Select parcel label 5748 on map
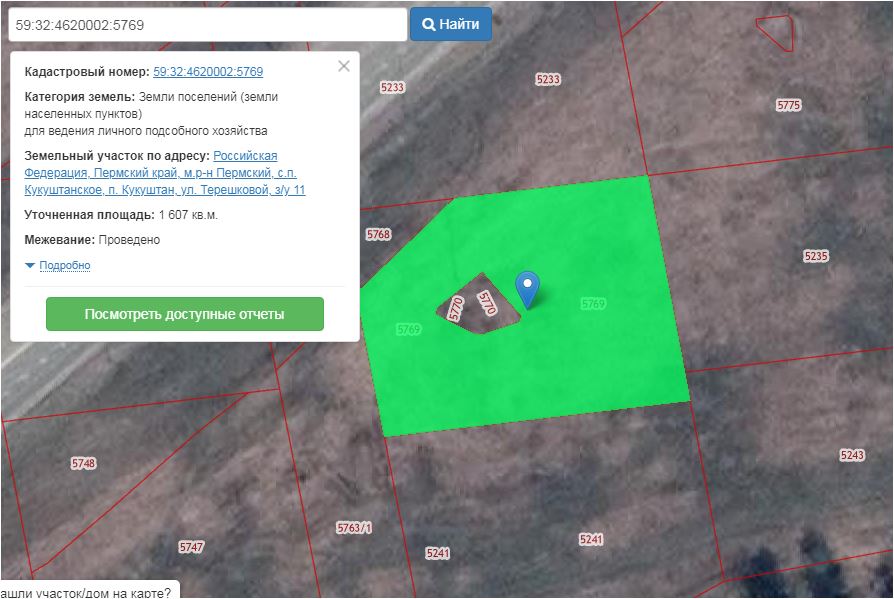This screenshot has height=599, width=894. (x=83, y=463)
